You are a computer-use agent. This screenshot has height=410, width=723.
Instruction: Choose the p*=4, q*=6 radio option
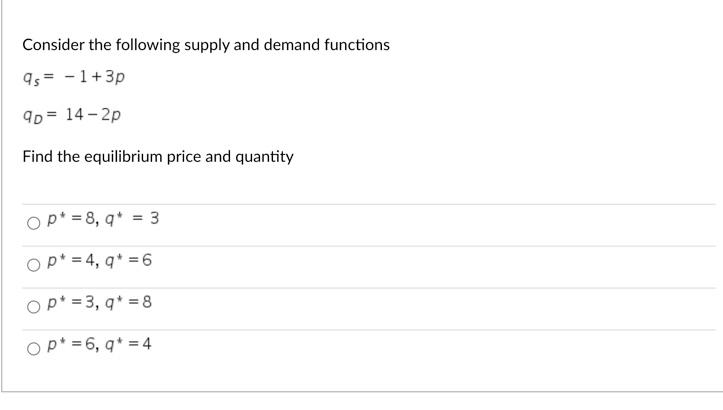33,265
